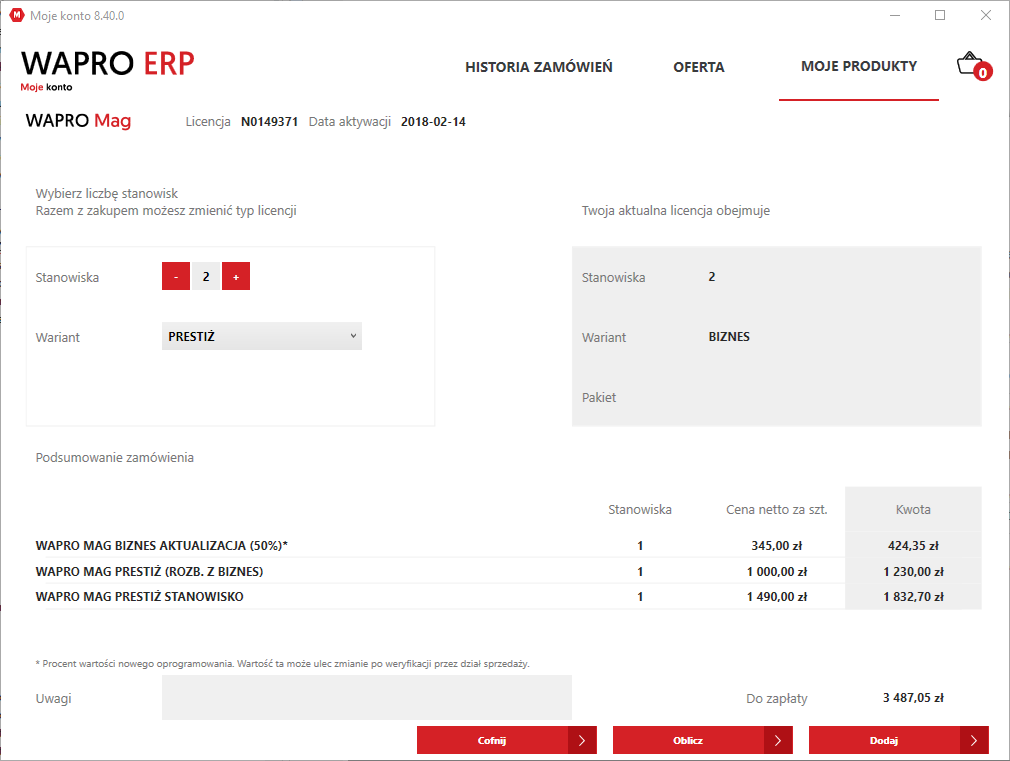The image size is (1010, 761).
Task: Select the MOJE PRODUKTY tab
Action: (x=859, y=66)
